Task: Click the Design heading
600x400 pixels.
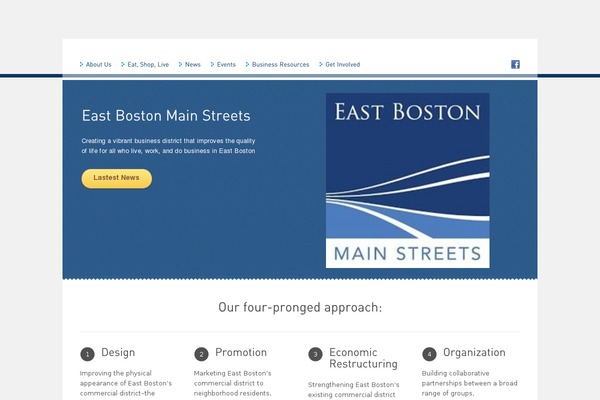Action: (x=118, y=352)
